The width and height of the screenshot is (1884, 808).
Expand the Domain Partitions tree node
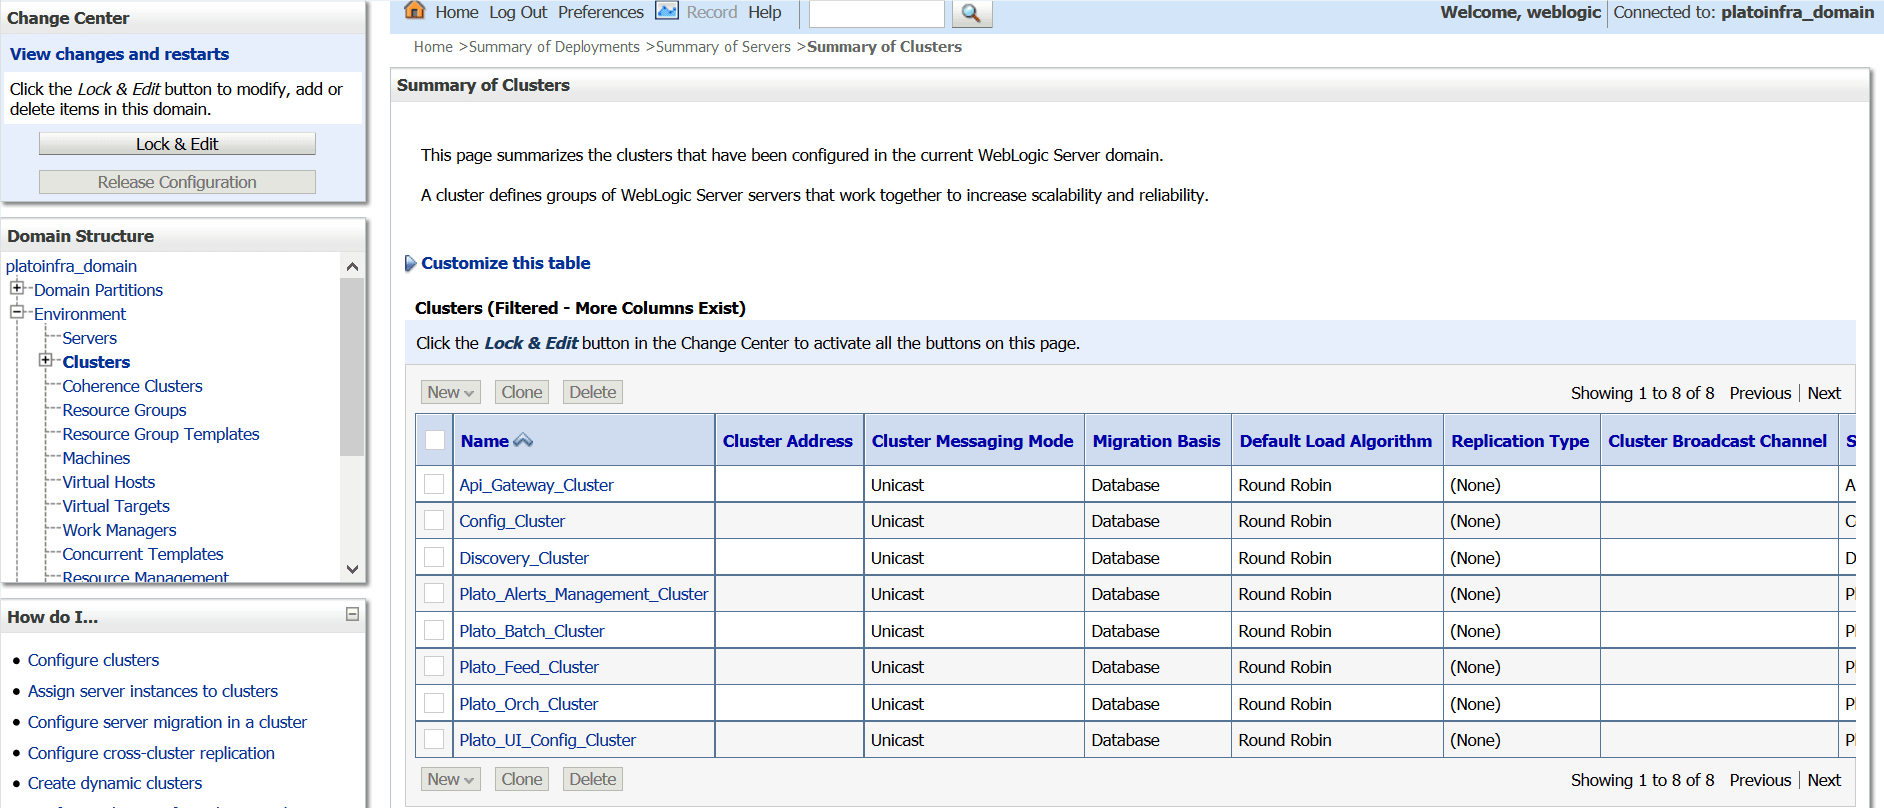coord(17,288)
